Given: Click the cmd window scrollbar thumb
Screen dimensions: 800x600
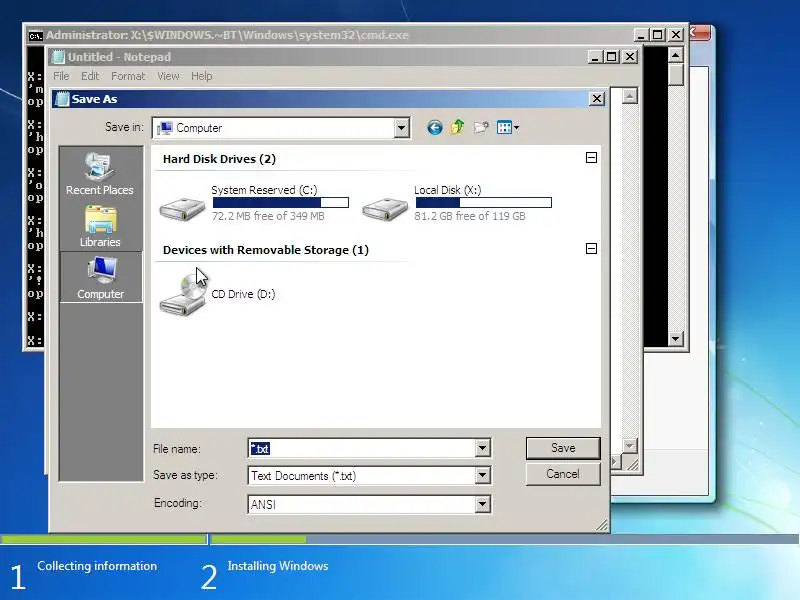Looking at the screenshot, I should 676,74.
